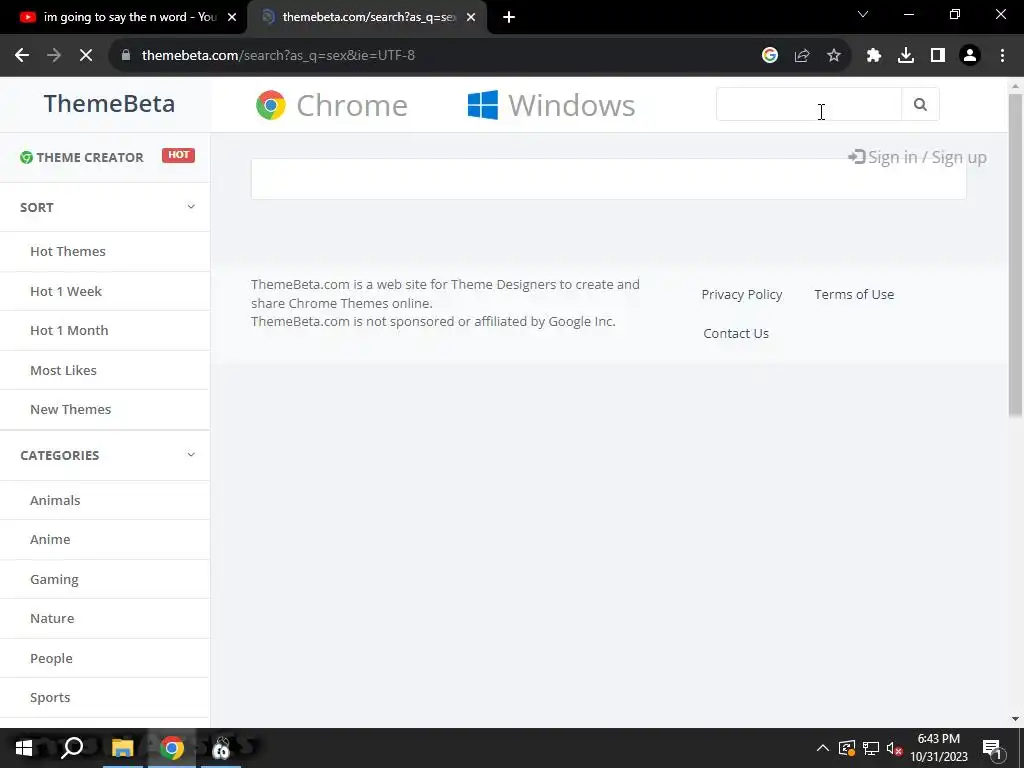Screen dimensions: 1024x768
Task: Open the Chrome three-dot menu
Action: click(1002, 56)
